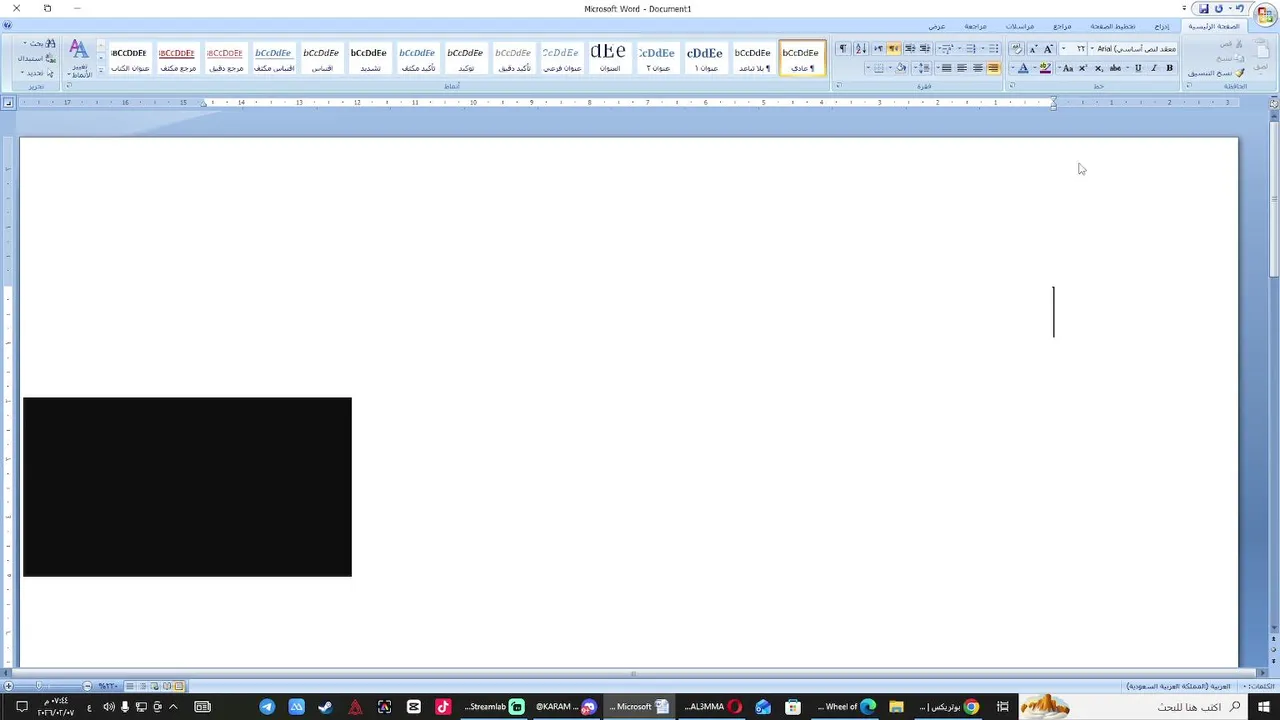The image size is (1280, 720).
Task: Click the Numbering list button
Action: (969, 49)
